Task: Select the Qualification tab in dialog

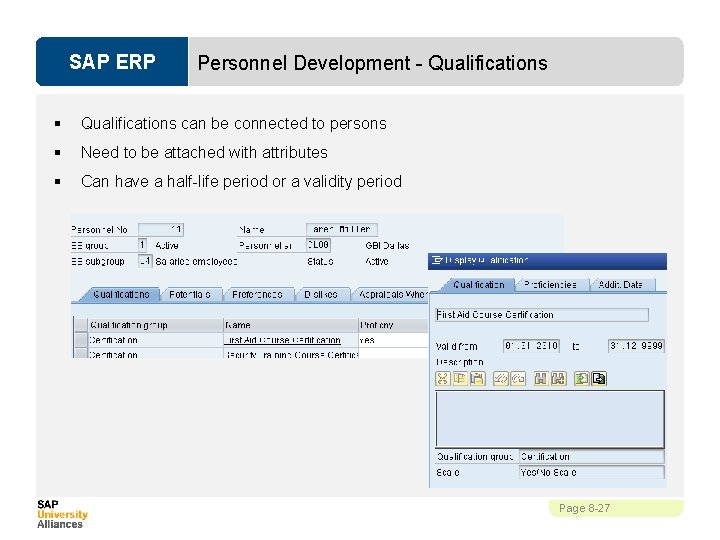Action: coord(478,285)
